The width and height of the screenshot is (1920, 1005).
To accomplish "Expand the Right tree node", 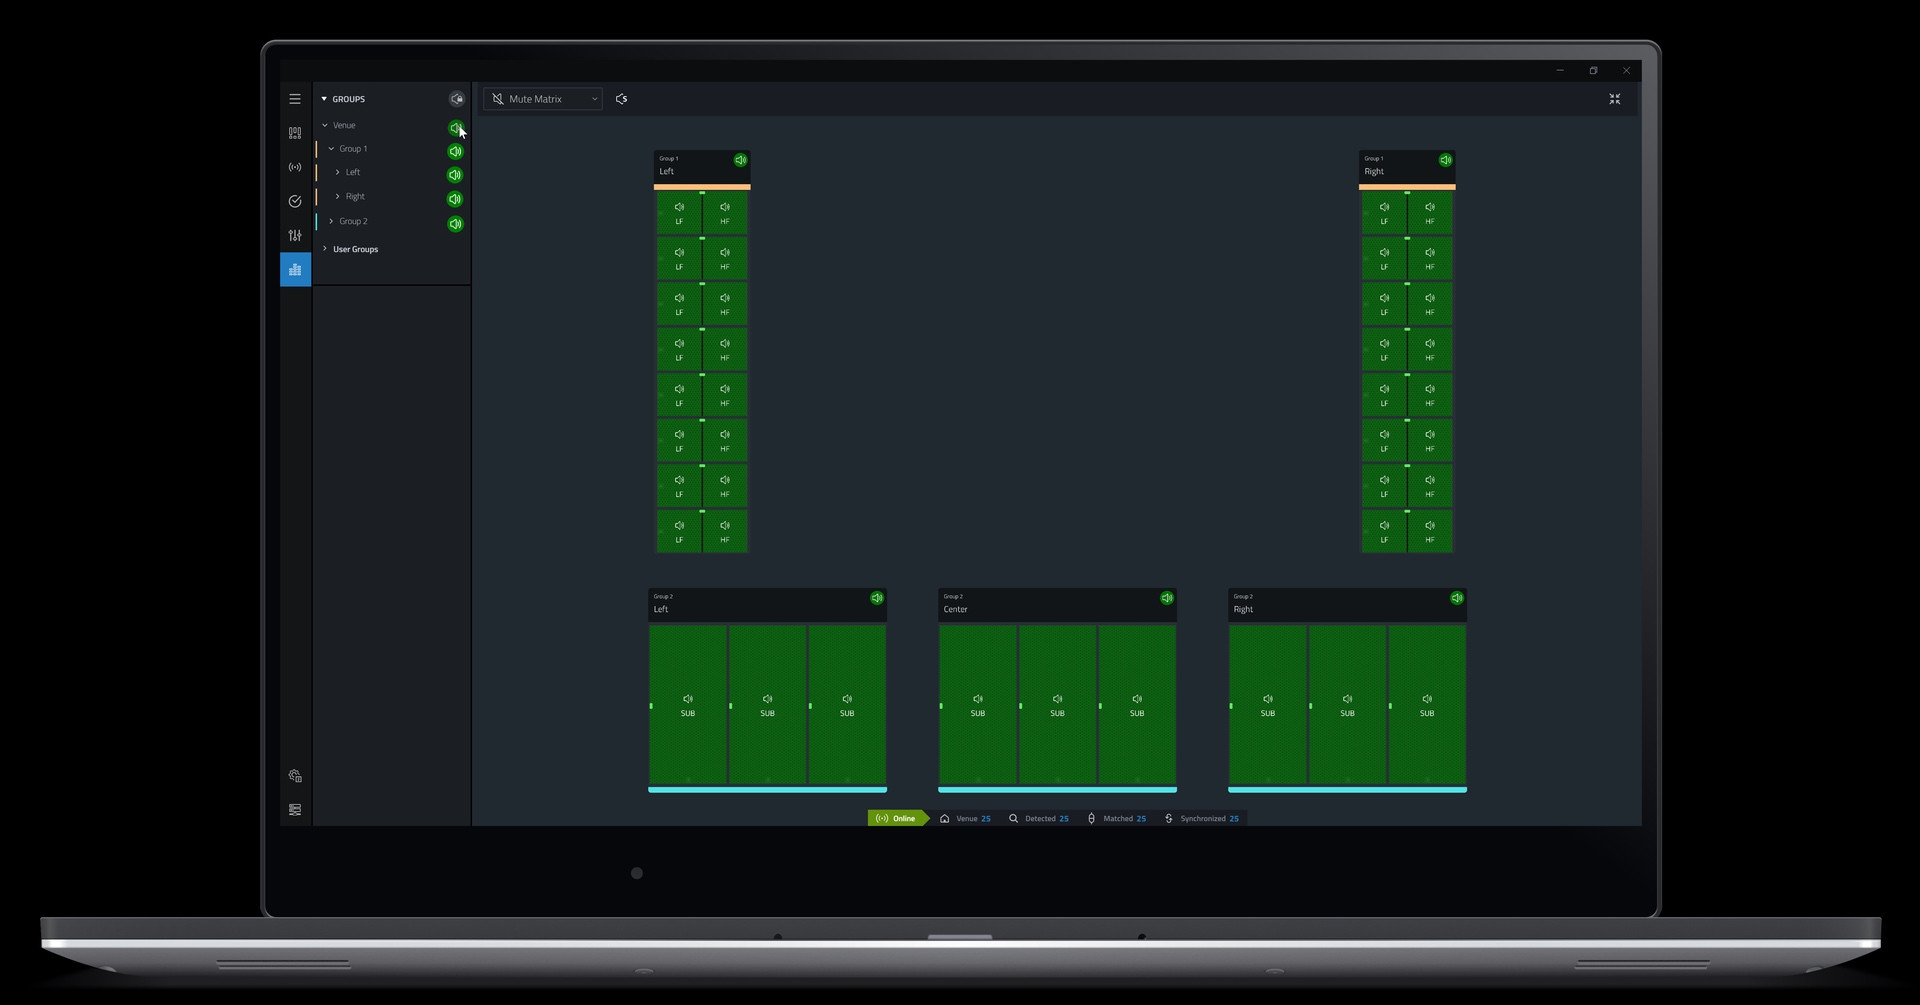I will [338, 196].
